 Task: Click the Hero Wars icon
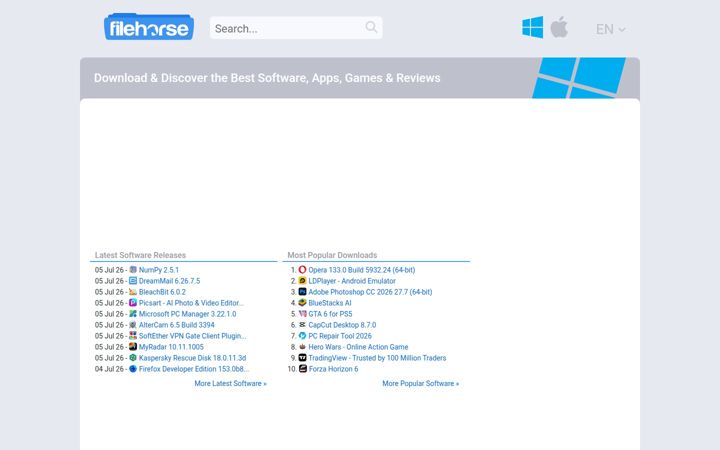pyautogui.click(x=303, y=347)
